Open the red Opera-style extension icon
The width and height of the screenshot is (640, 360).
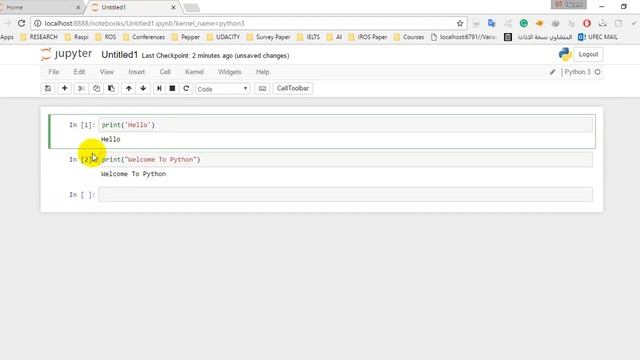click(587, 23)
